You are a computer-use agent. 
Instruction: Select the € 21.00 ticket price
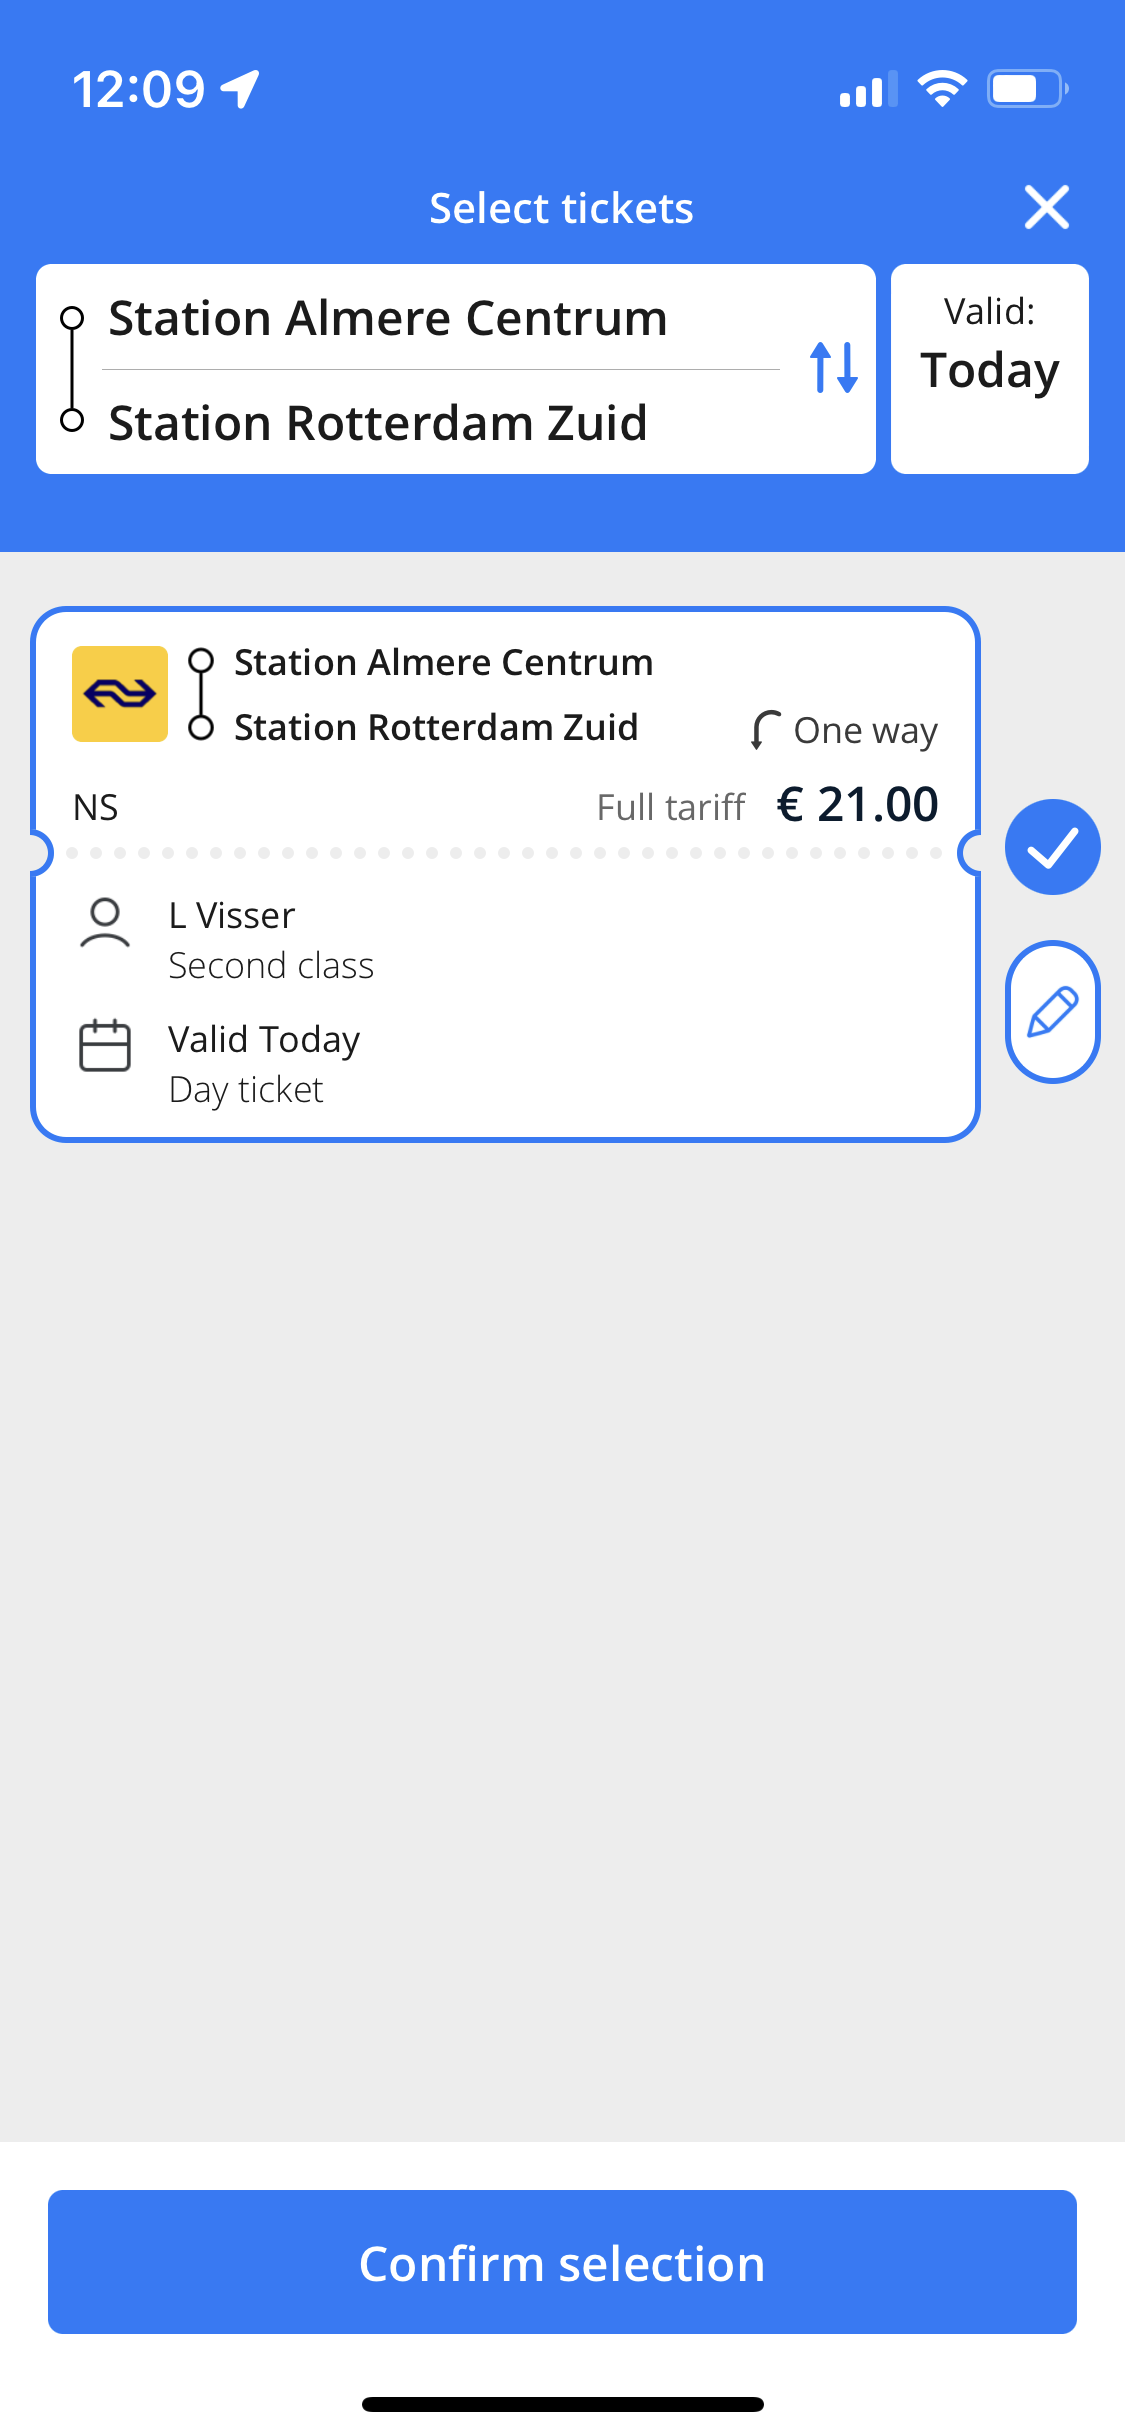(858, 804)
